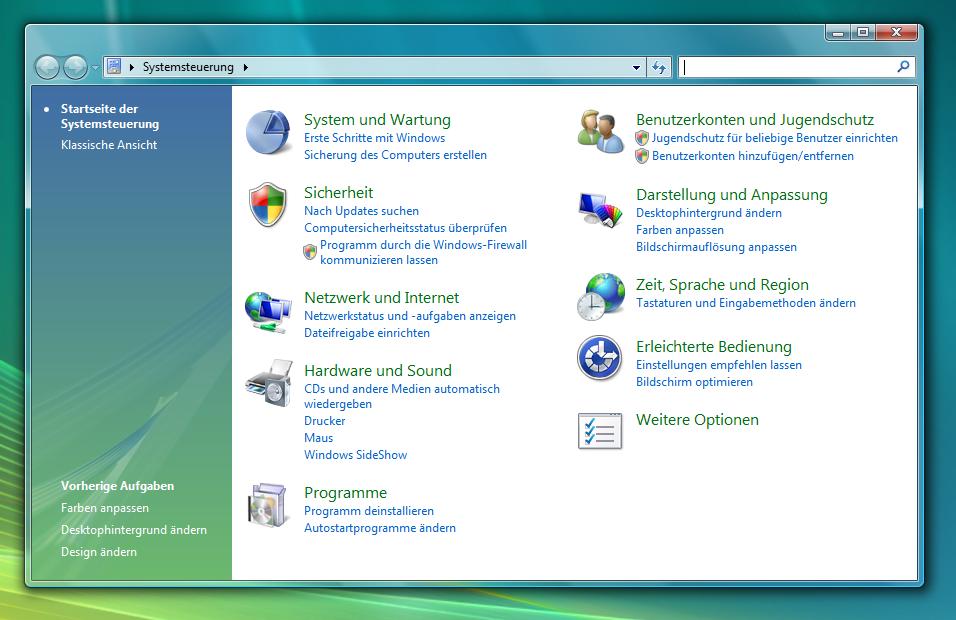Open the Erleichterte Bedienung accessibility icon

(600, 358)
